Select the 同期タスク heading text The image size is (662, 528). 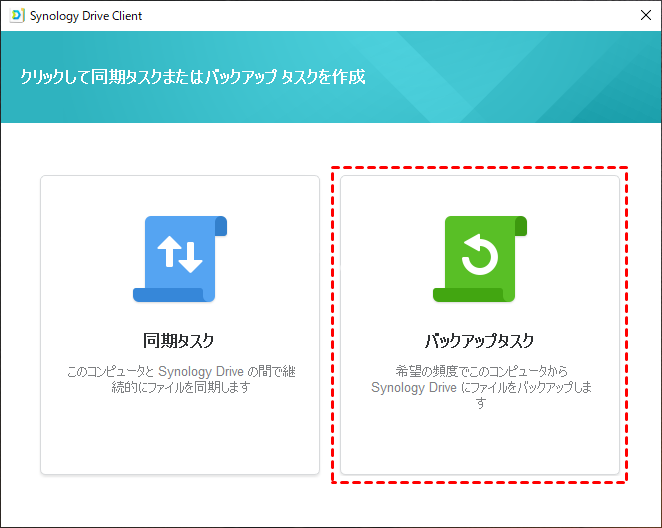coord(179,341)
